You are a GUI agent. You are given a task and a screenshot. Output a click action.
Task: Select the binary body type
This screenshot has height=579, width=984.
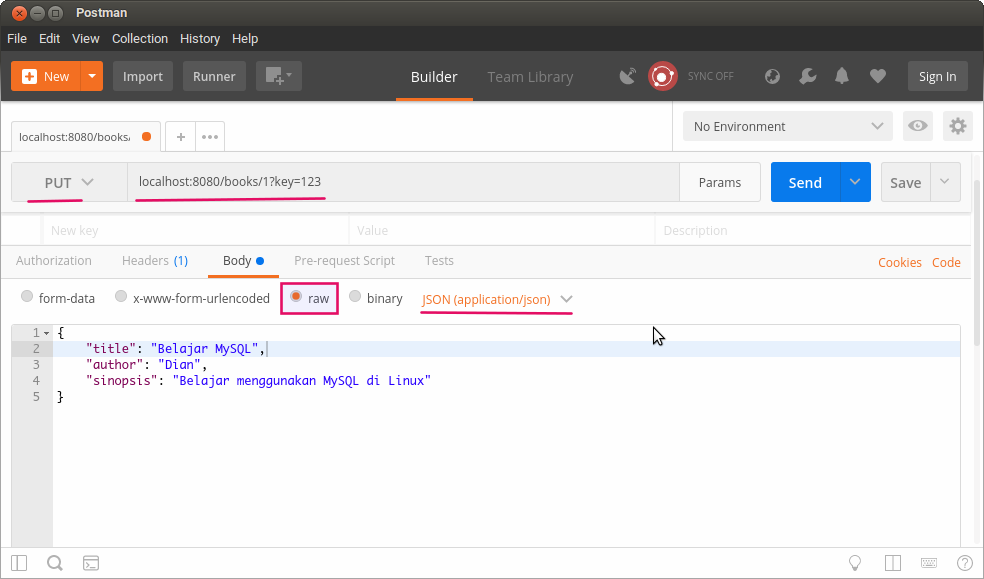coord(355,297)
